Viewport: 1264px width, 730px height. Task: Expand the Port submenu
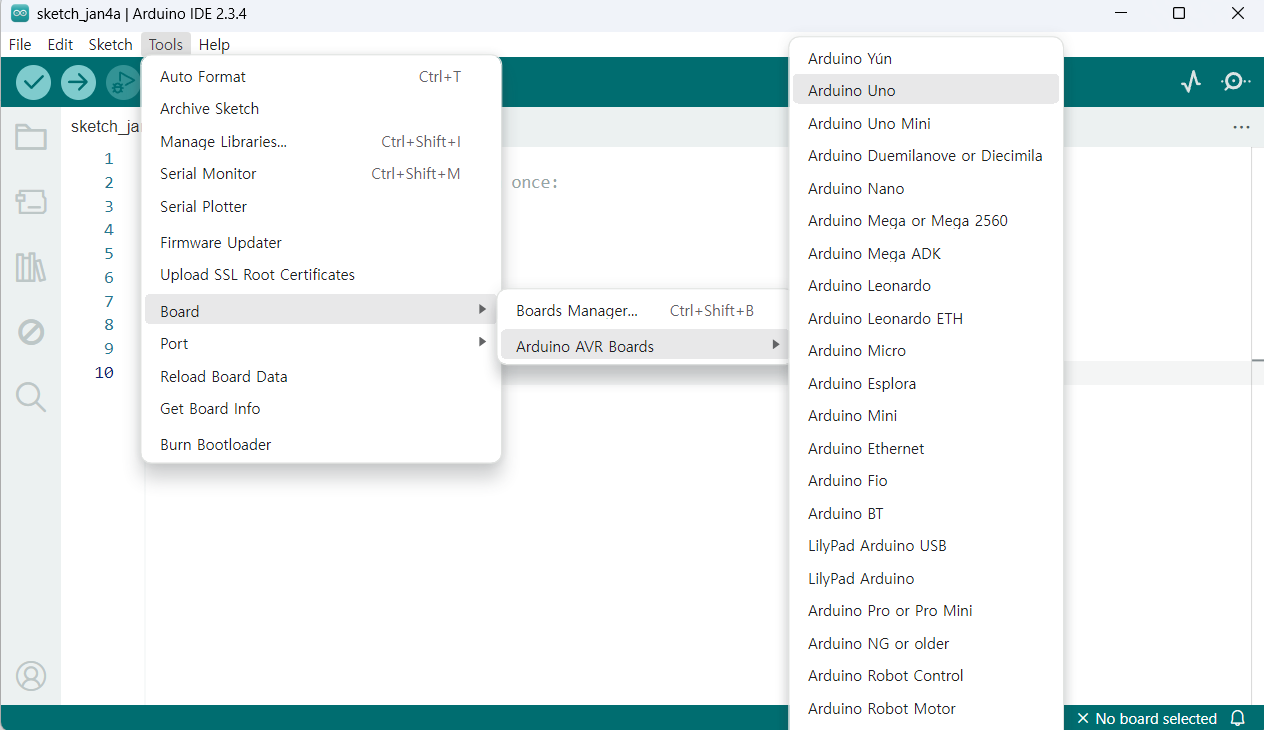pos(321,343)
